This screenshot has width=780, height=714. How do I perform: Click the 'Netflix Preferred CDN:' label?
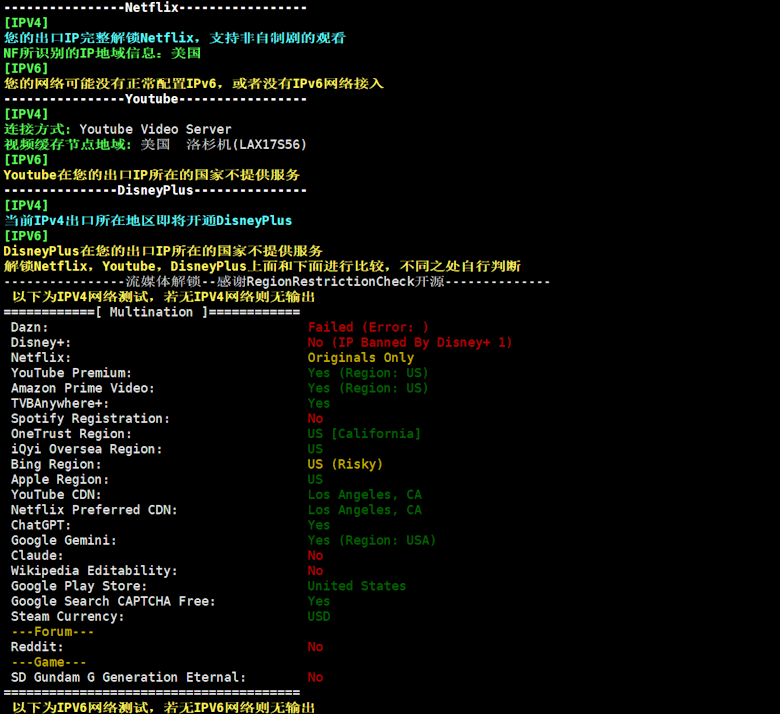click(x=94, y=510)
